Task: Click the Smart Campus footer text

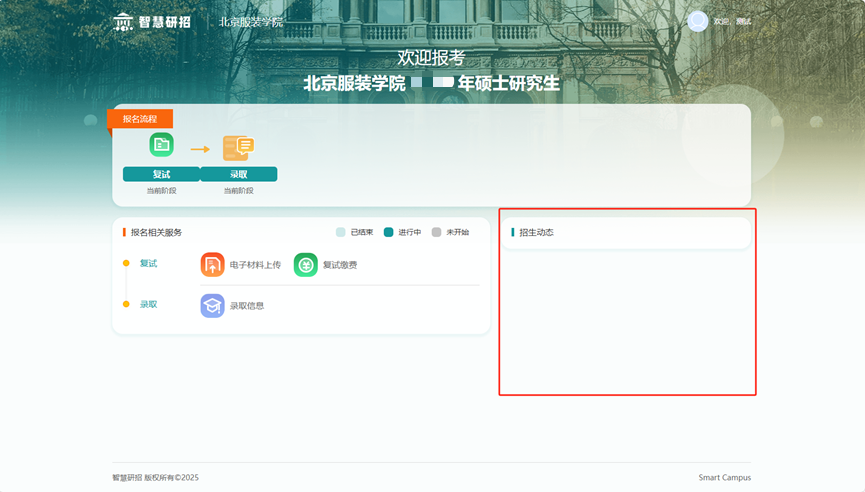Action: click(724, 478)
